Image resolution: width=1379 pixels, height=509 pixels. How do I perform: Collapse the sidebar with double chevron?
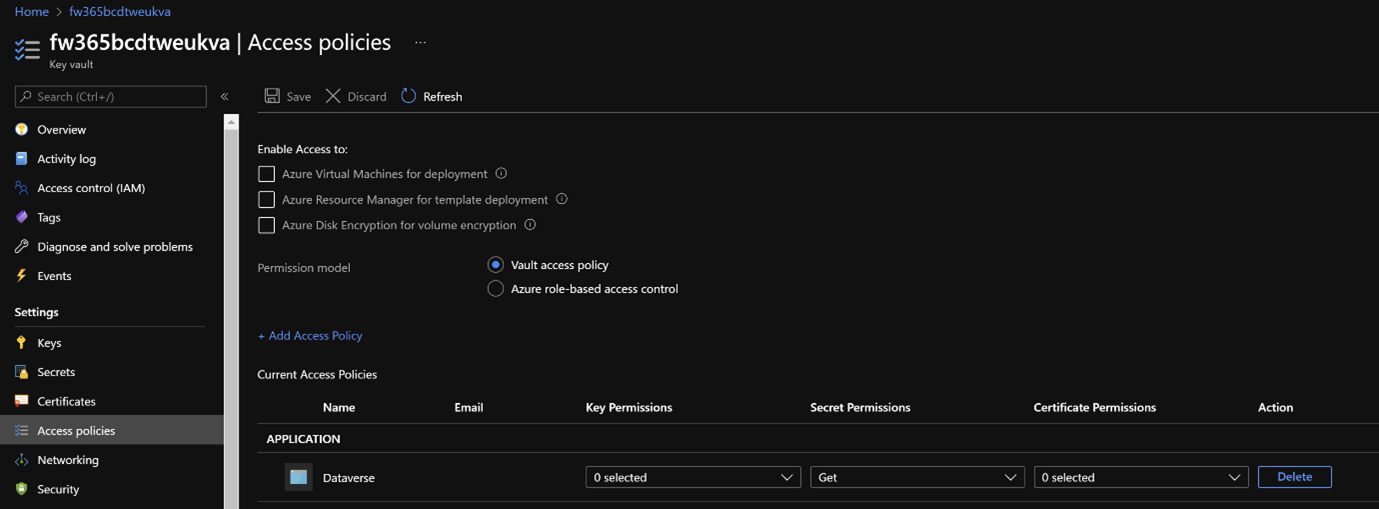click(x=225, y=97)
